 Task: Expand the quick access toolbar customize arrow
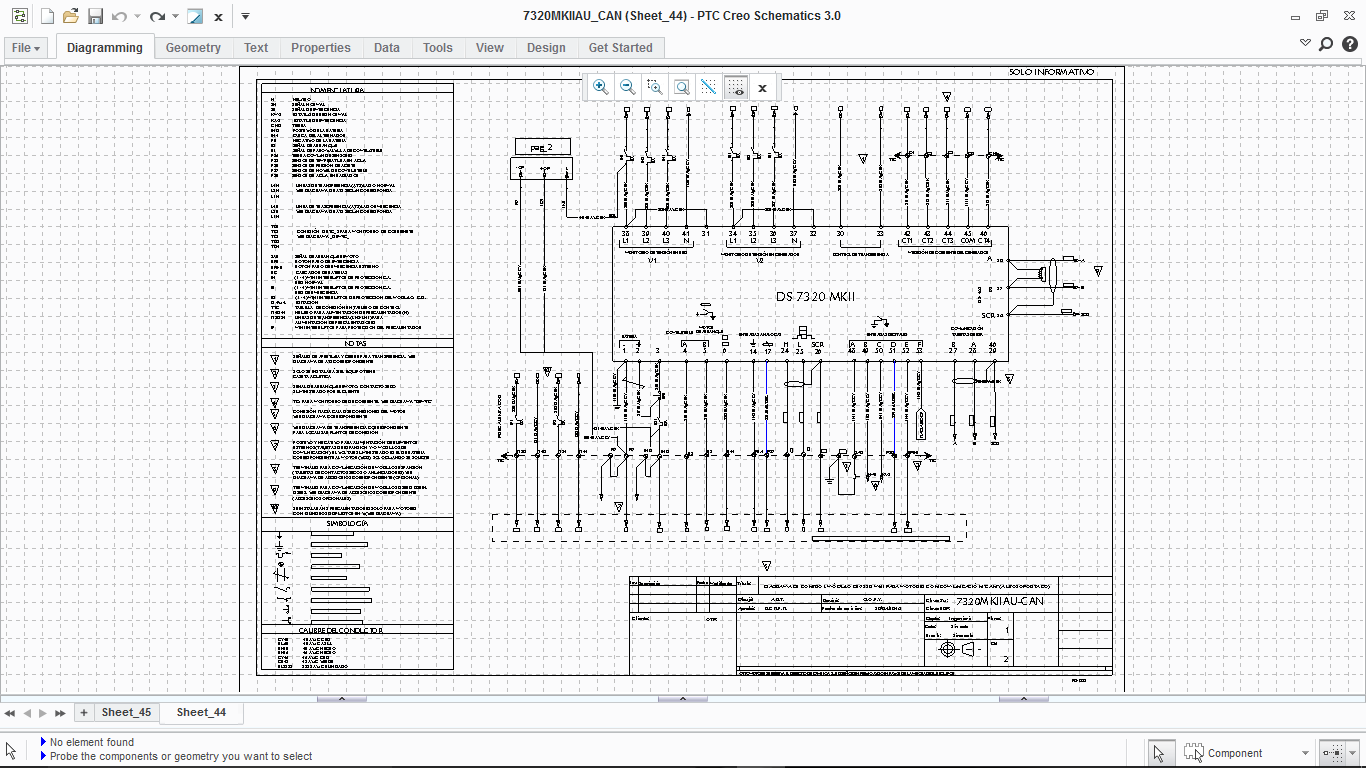point(245,16)
